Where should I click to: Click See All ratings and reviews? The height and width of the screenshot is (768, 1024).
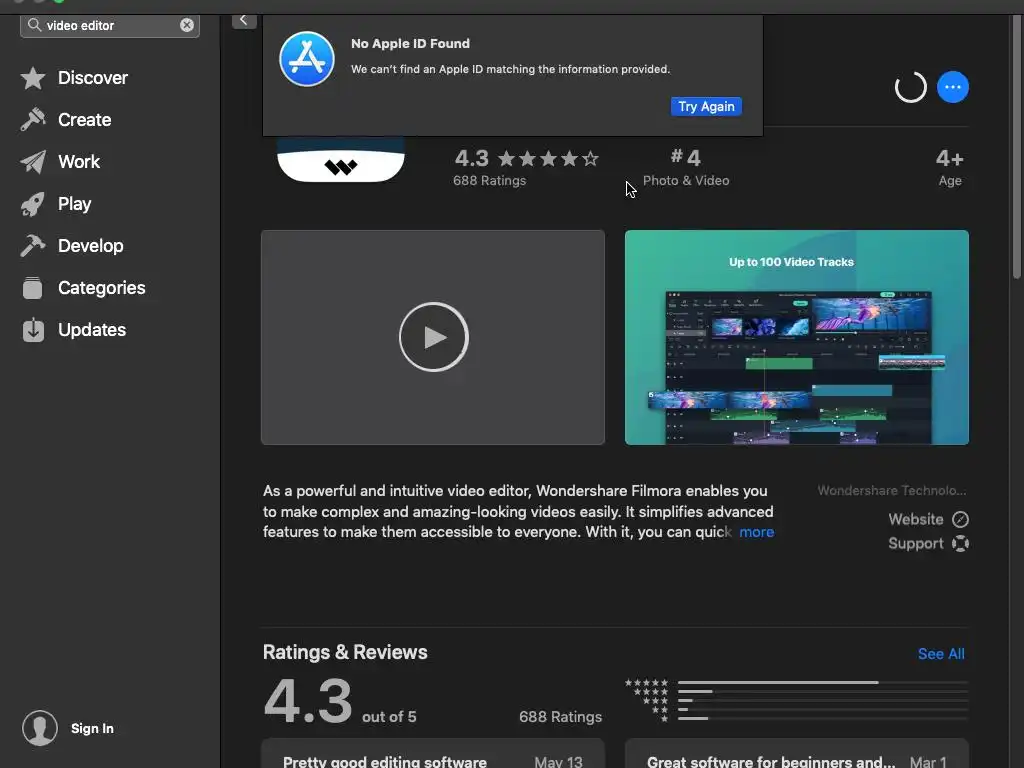[940, 654]
